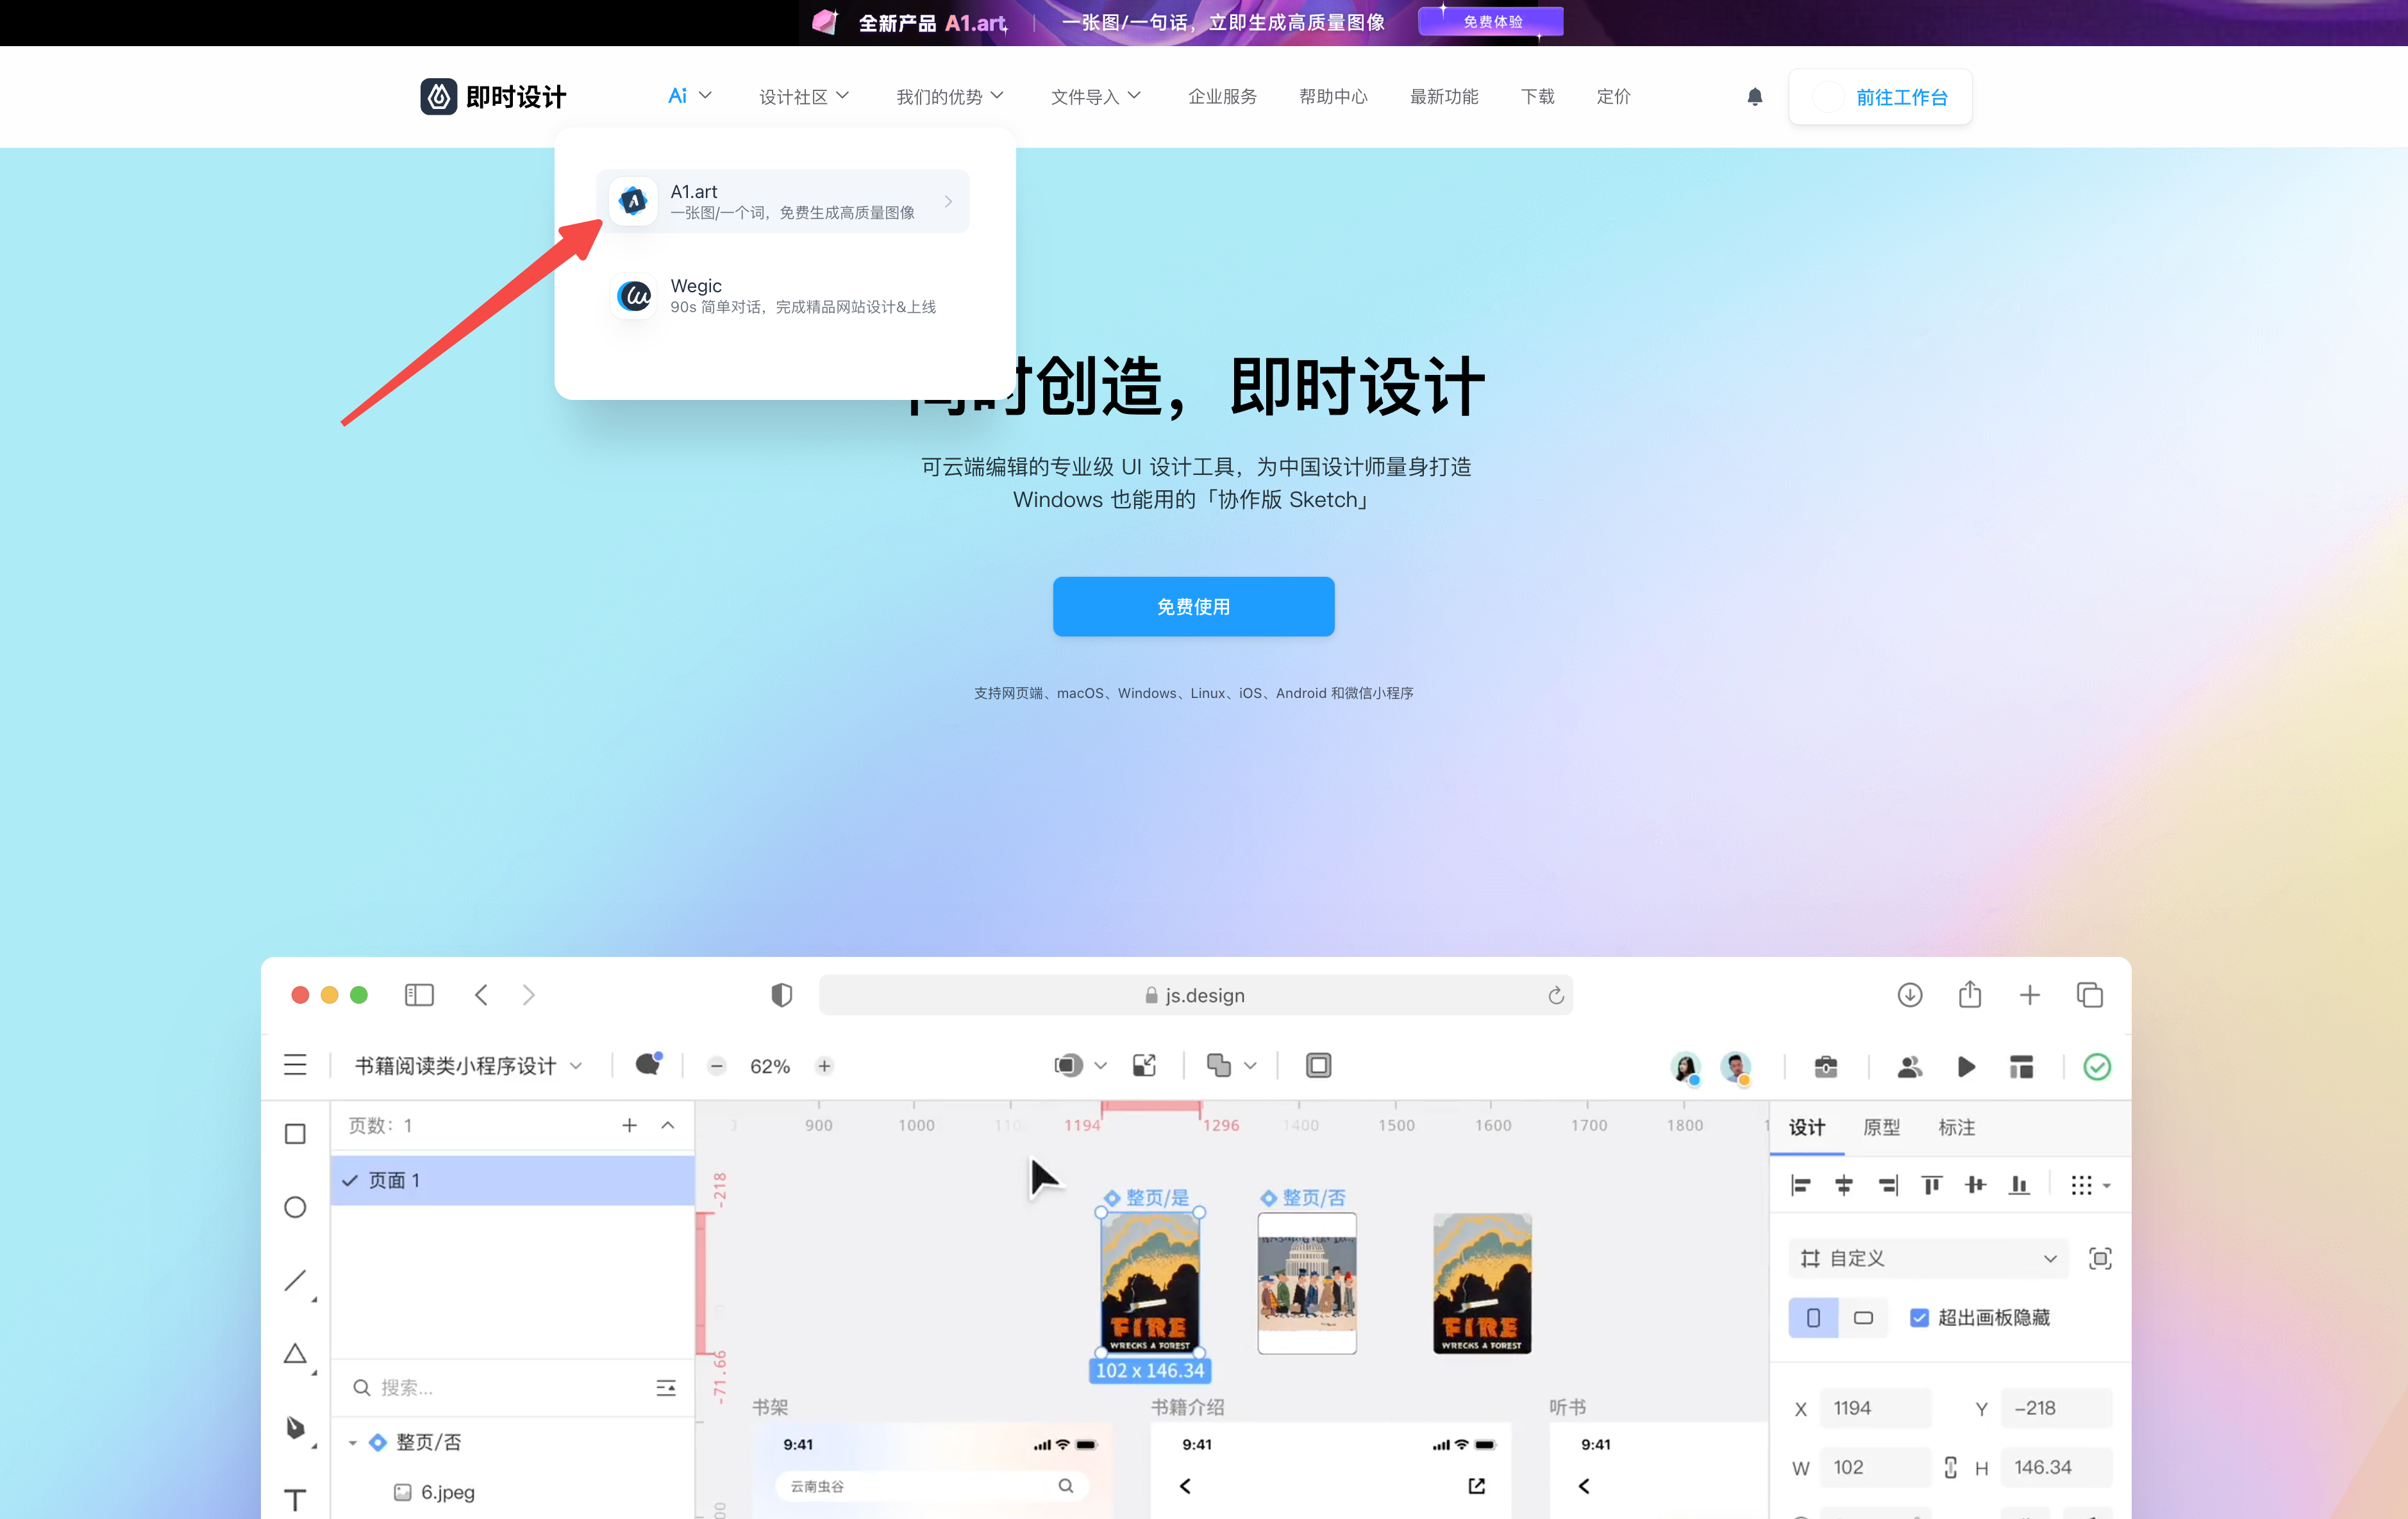
Task: Select the ellipse shape tool
Action: coord(295,1207)
